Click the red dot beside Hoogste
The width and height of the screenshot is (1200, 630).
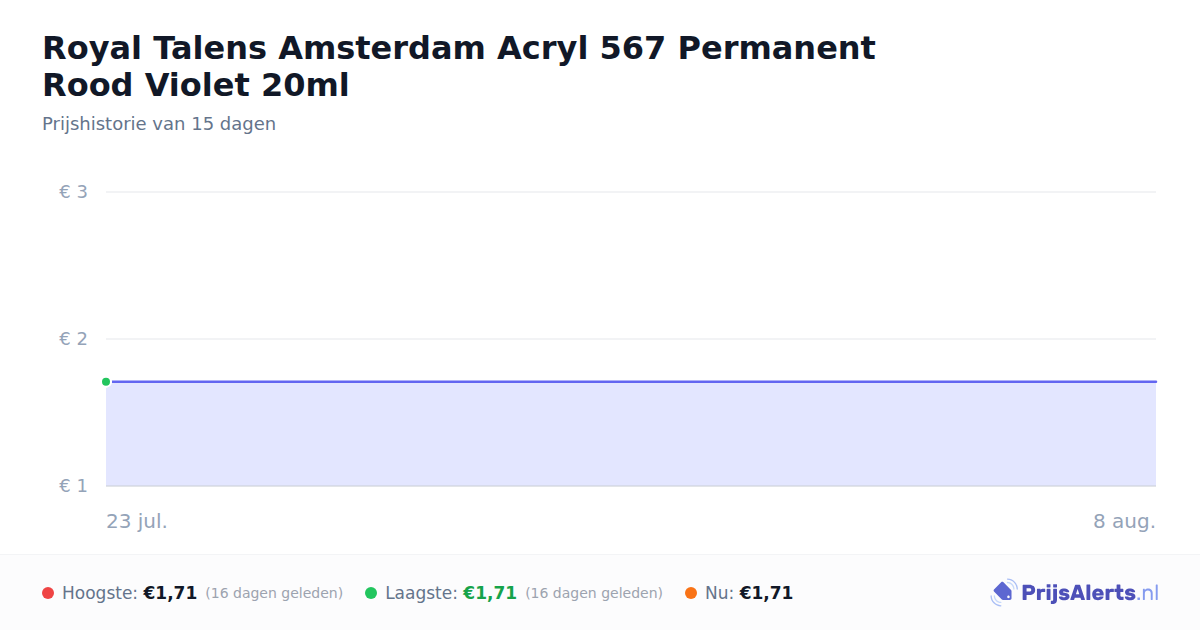coord(48,593)
